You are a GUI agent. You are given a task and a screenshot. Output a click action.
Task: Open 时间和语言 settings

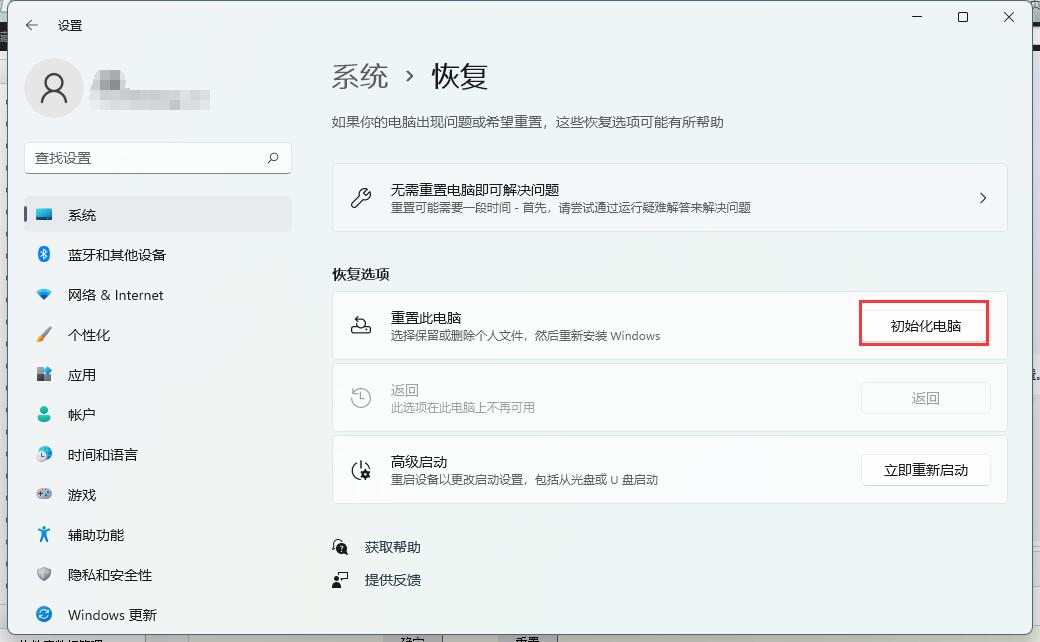(x=103, y=454)
